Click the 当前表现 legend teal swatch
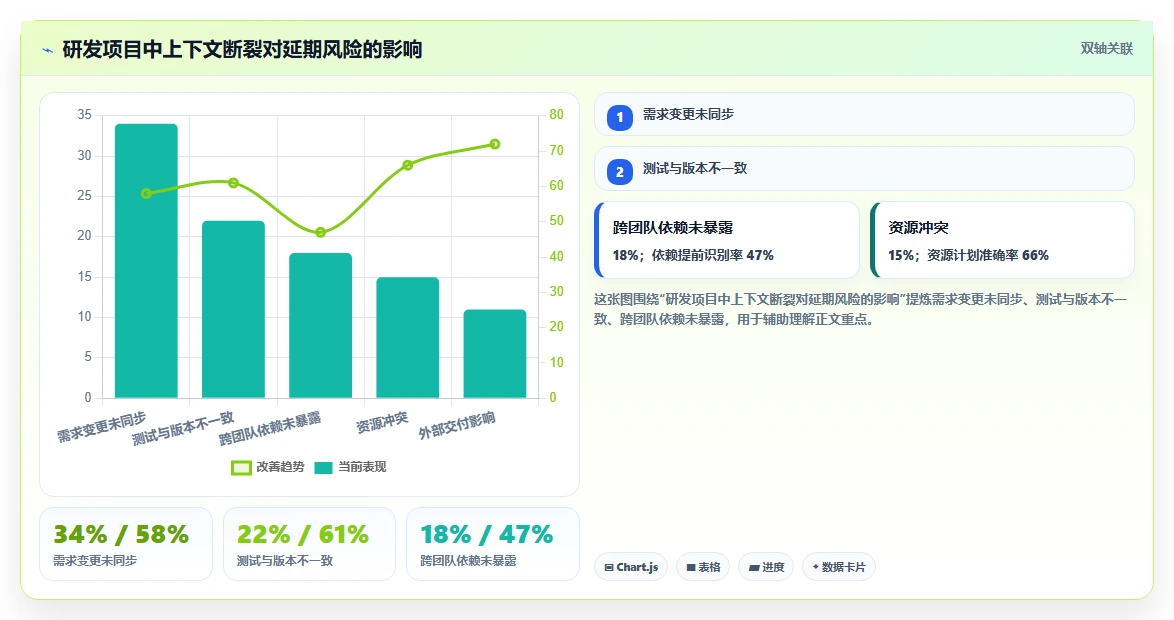The image size is (1174, 620). (x=323, y=468)
